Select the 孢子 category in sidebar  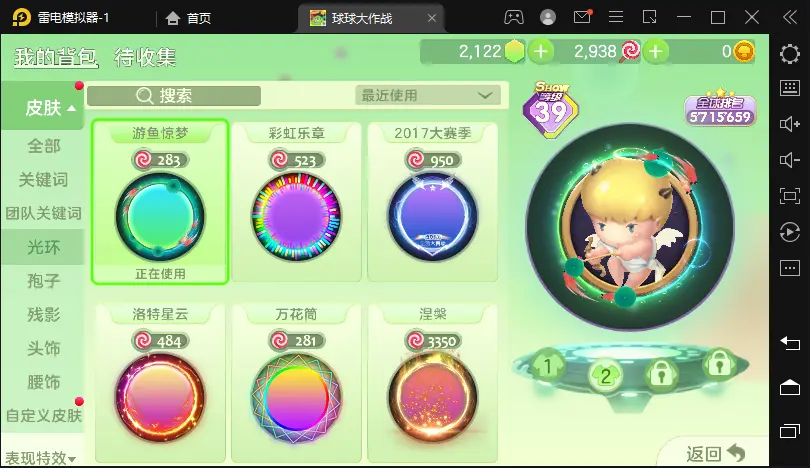(x=43, y=281)
